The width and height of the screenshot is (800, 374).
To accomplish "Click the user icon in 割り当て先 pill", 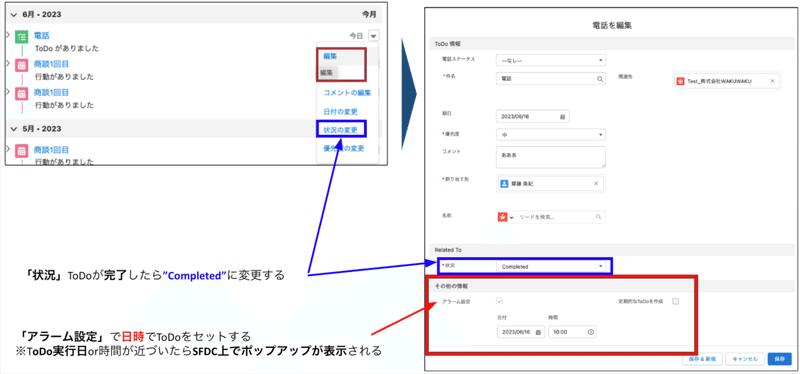I will tap(504, 184).
